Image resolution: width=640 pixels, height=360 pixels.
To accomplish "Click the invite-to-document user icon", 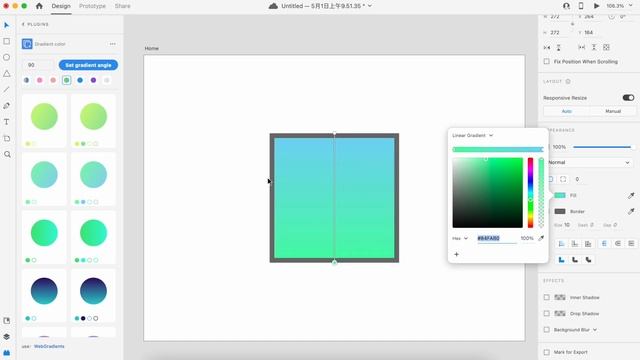I will pos(566,6).
